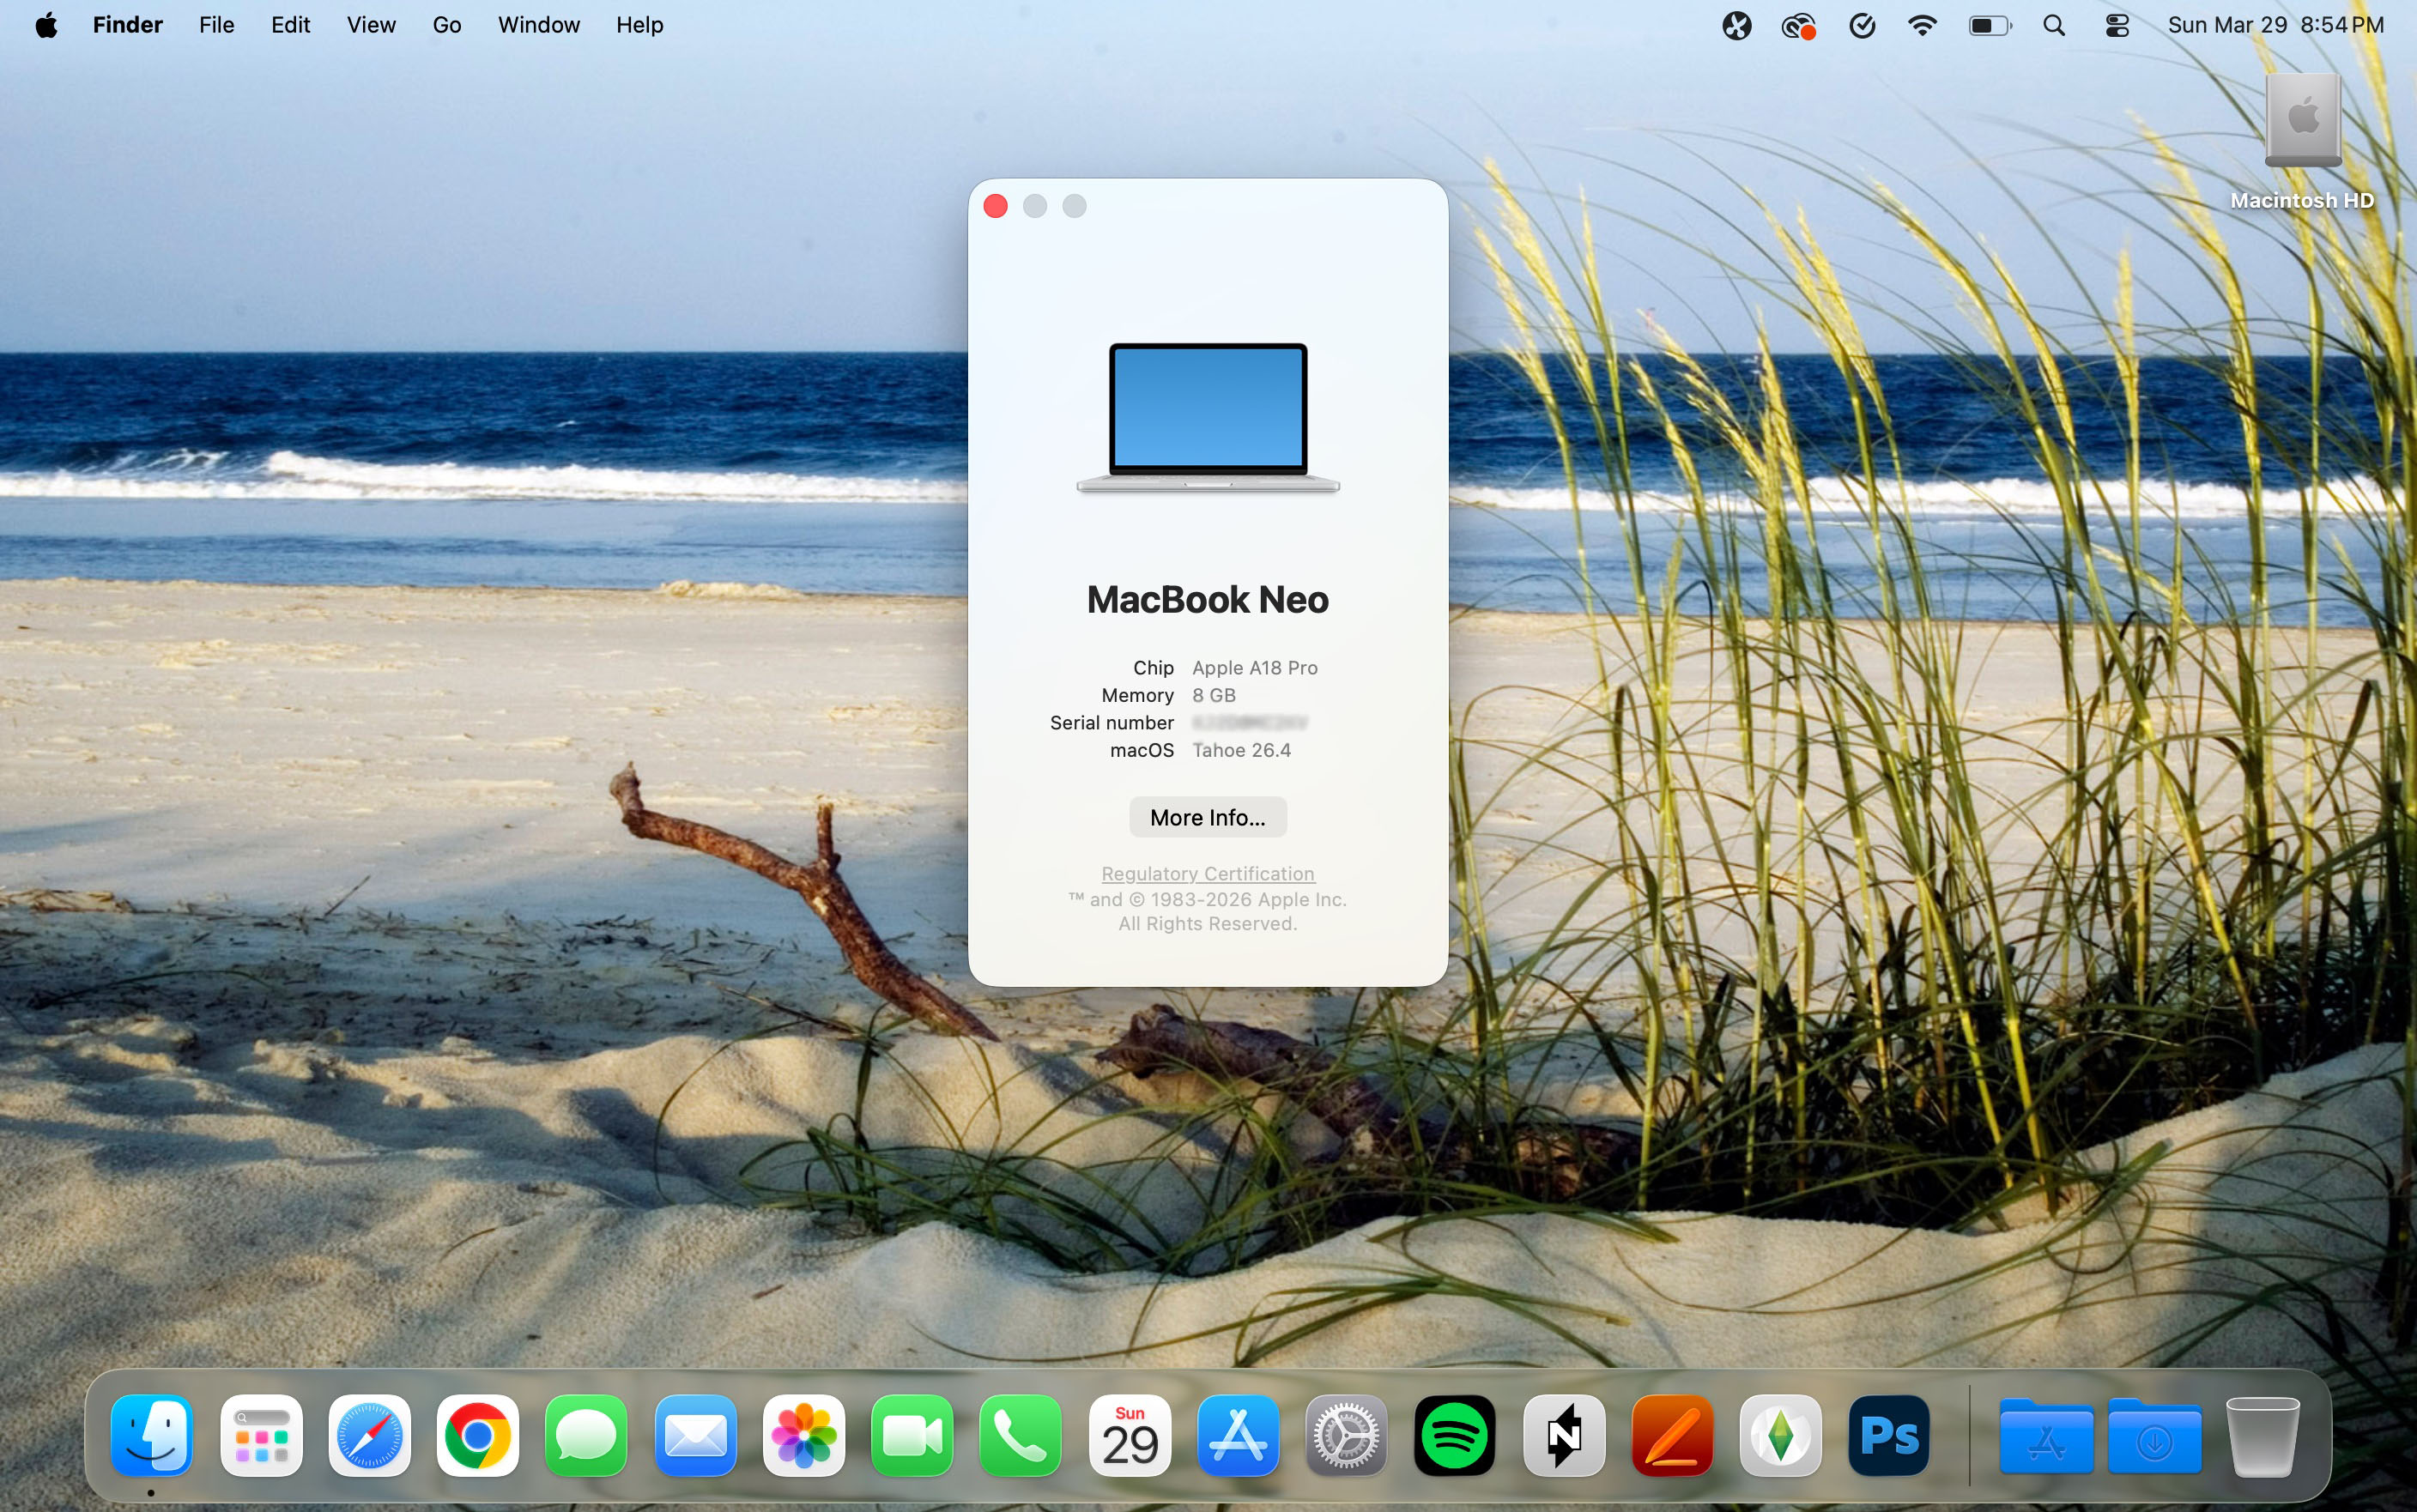The width and height of the screenshot is (2417, 1512).
Task: Open the orange pen app icon
Action: coord(1672,1436)
